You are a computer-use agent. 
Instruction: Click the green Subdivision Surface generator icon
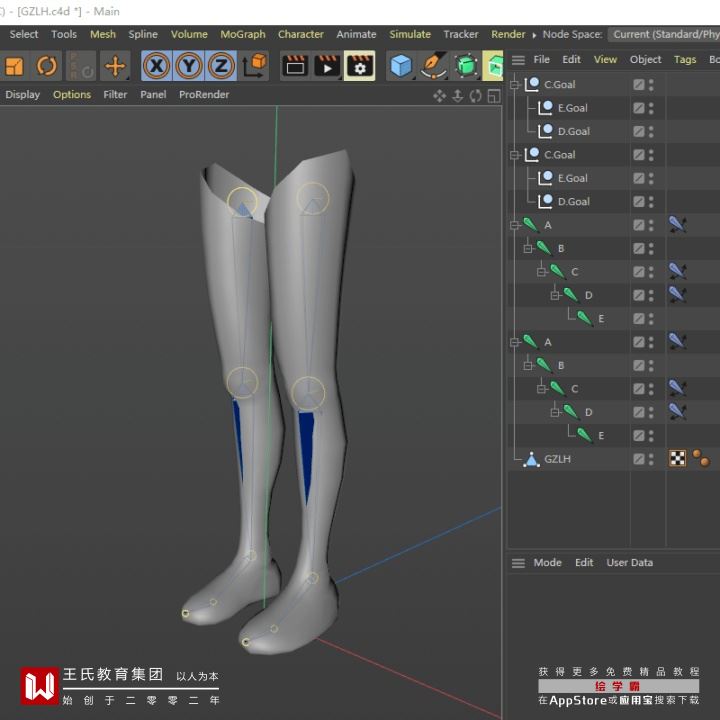(x=466, y=66)
